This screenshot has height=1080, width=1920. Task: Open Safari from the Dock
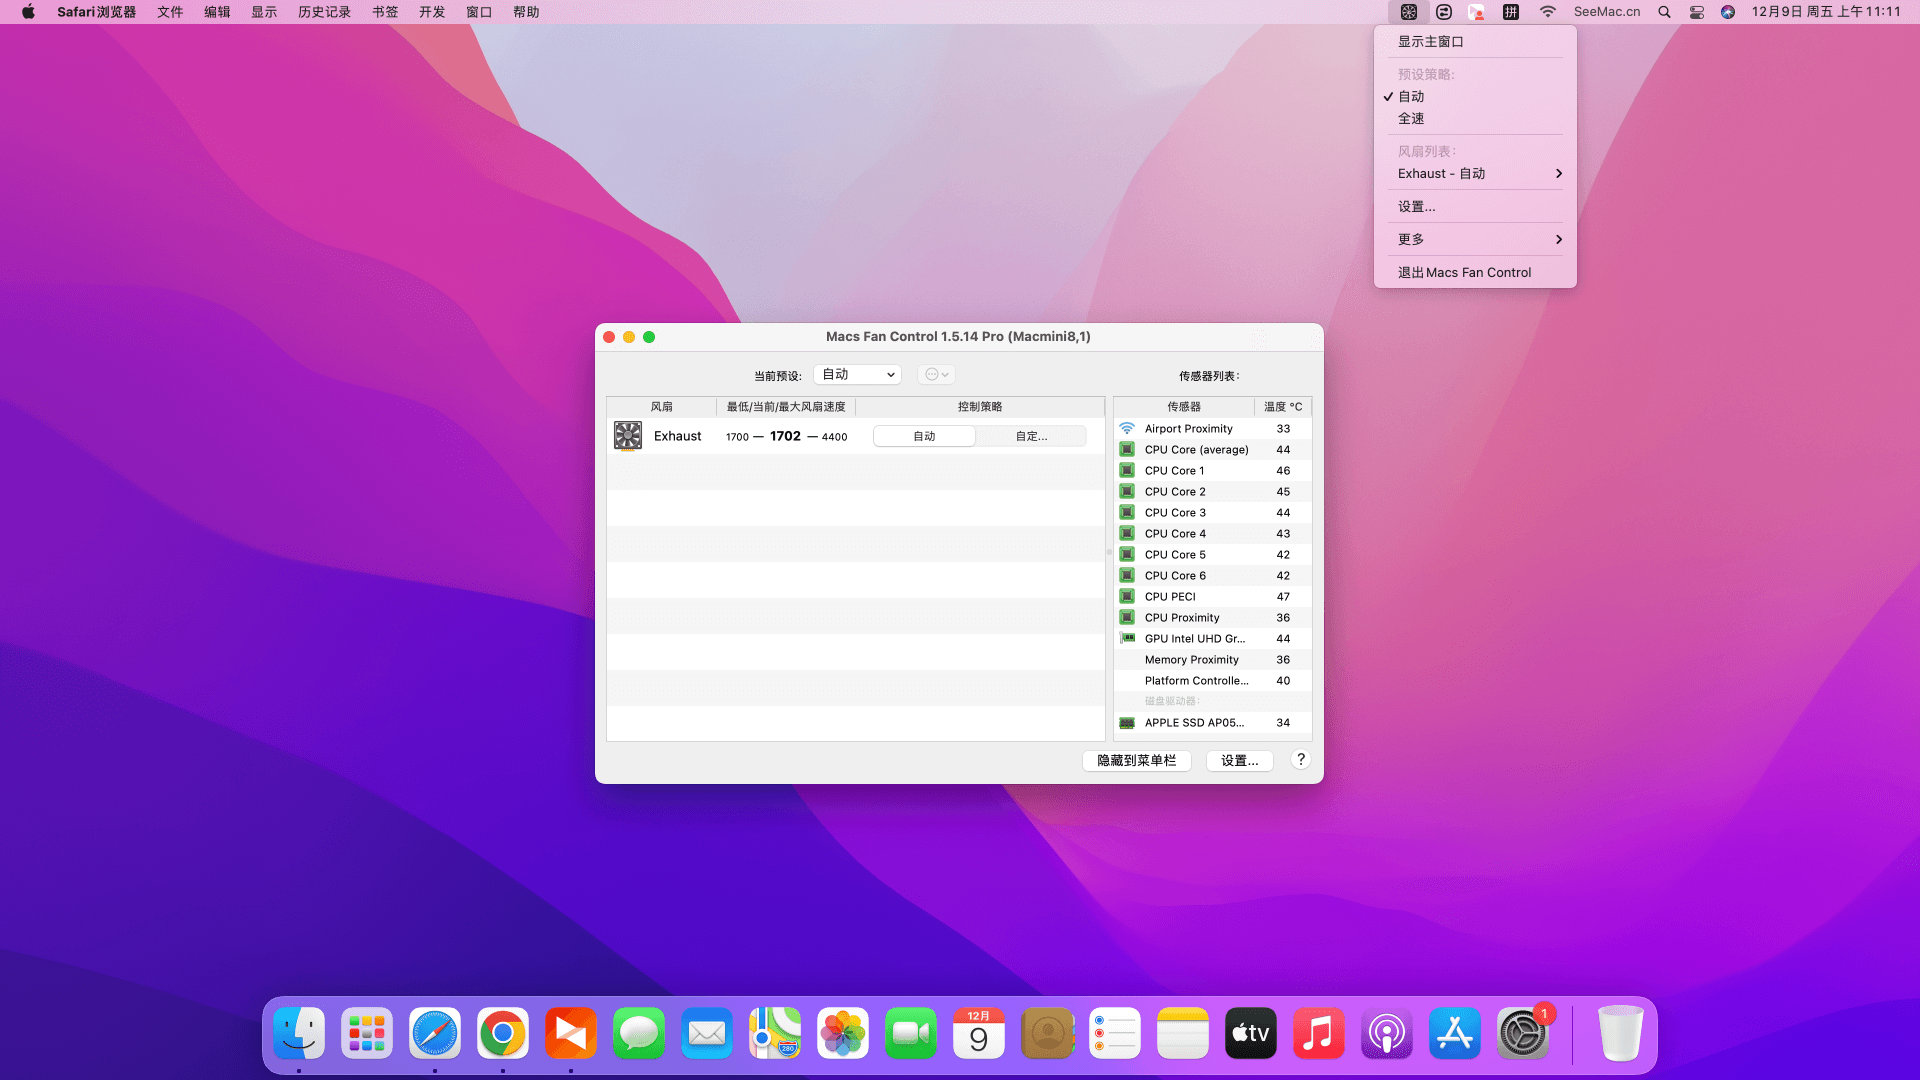[435, 1034]
